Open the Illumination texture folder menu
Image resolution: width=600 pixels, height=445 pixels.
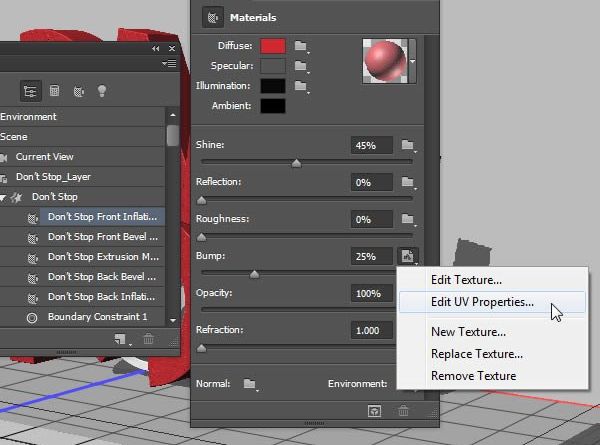tap(301, 86)
